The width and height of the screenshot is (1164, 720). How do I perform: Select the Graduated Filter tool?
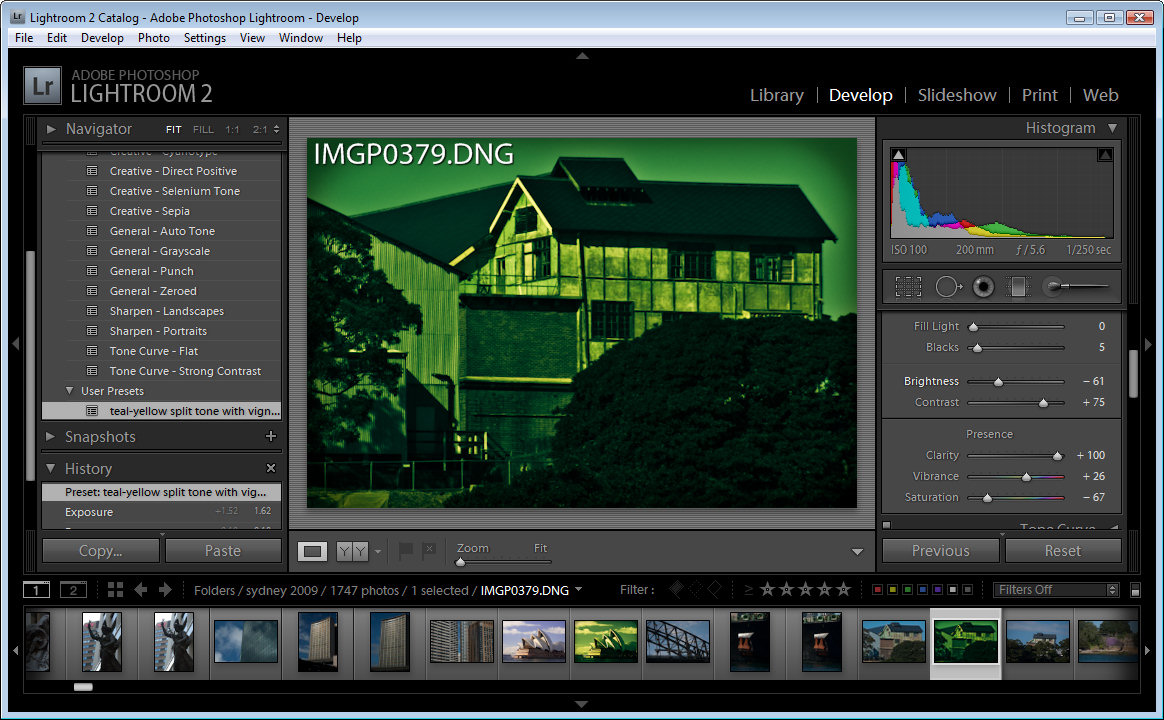tap(1018, 287)
